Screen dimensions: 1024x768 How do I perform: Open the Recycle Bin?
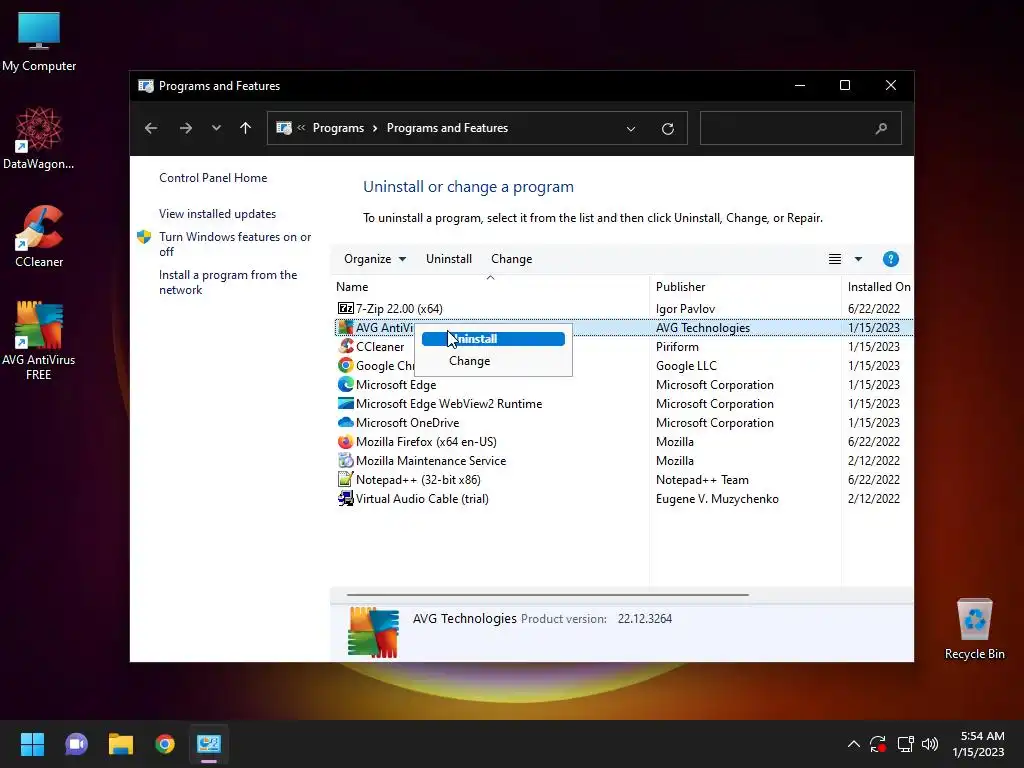point(974,628)
